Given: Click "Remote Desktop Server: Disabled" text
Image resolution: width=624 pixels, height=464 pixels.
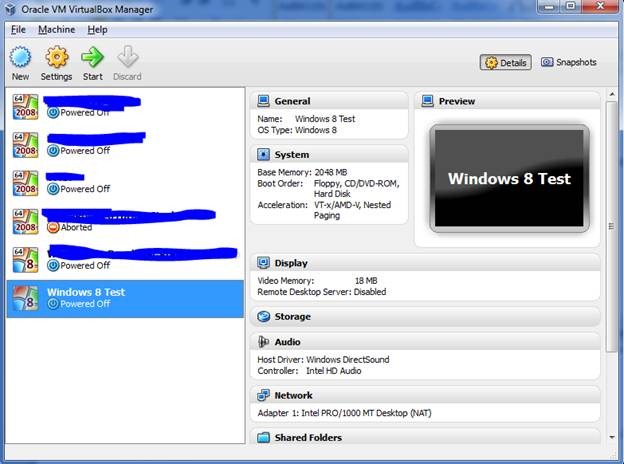Looking at the screenshot, I should [322, 292].
